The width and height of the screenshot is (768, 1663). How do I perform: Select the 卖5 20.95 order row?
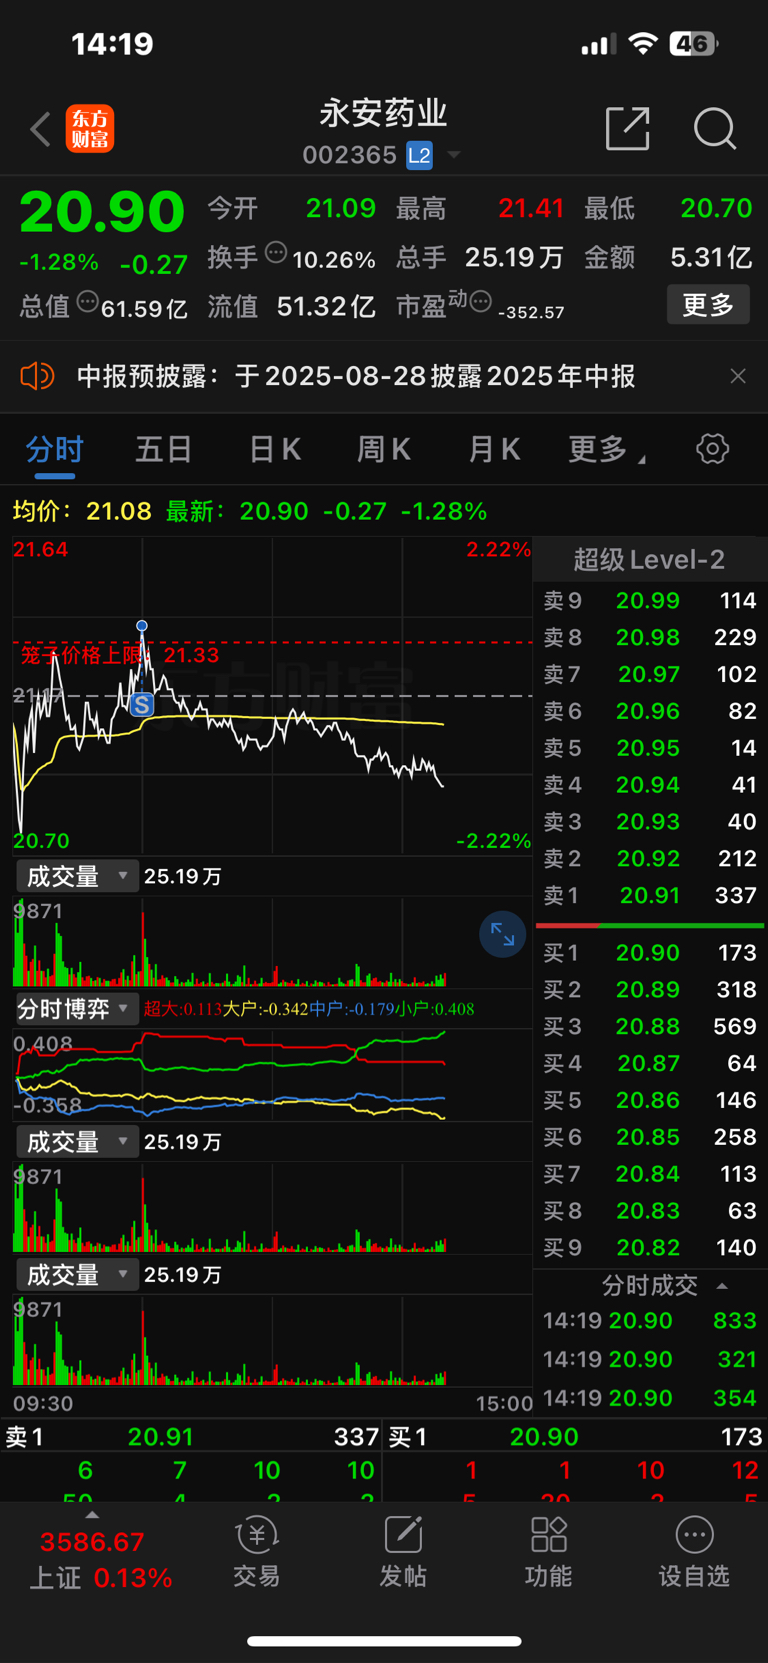[650, 748]
